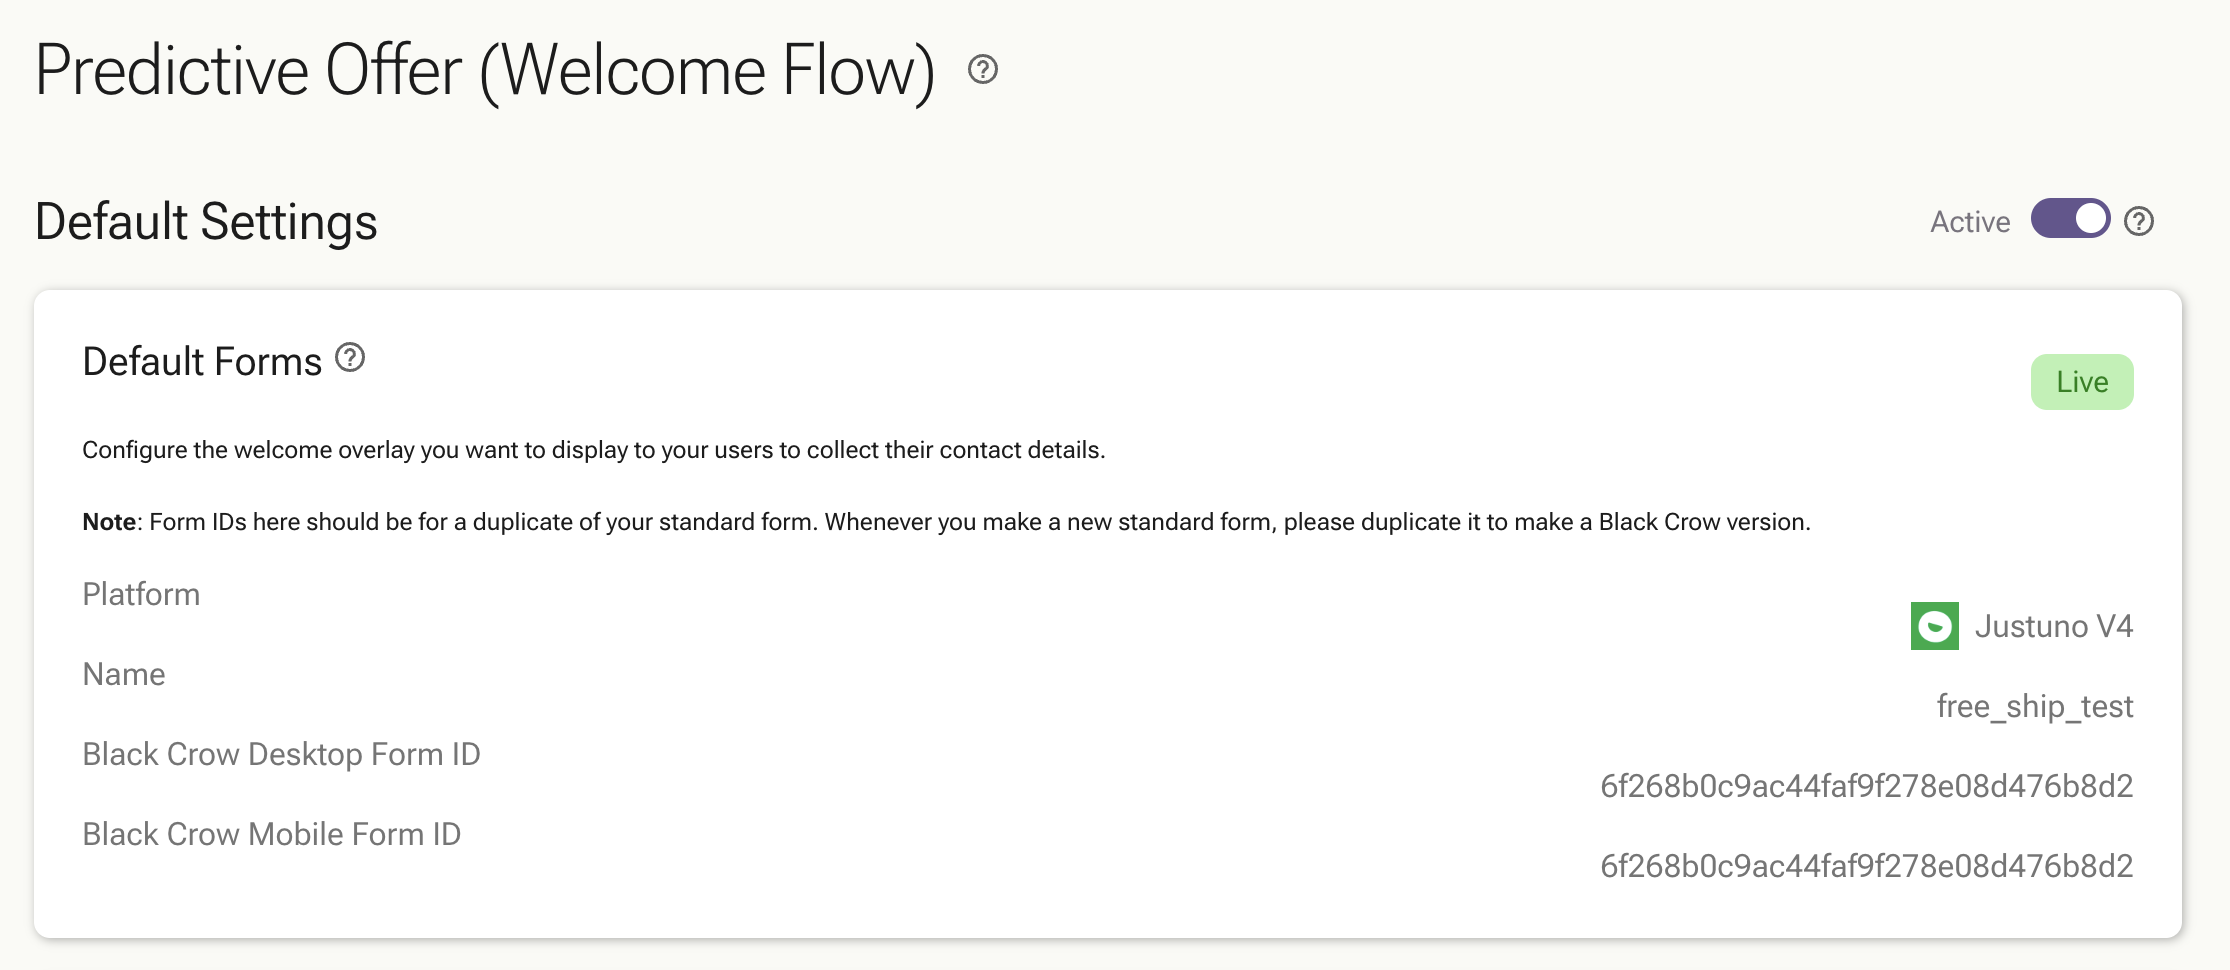Select the free_ship_test form name
This screenshot has height=970, width=2230.
2035,706
